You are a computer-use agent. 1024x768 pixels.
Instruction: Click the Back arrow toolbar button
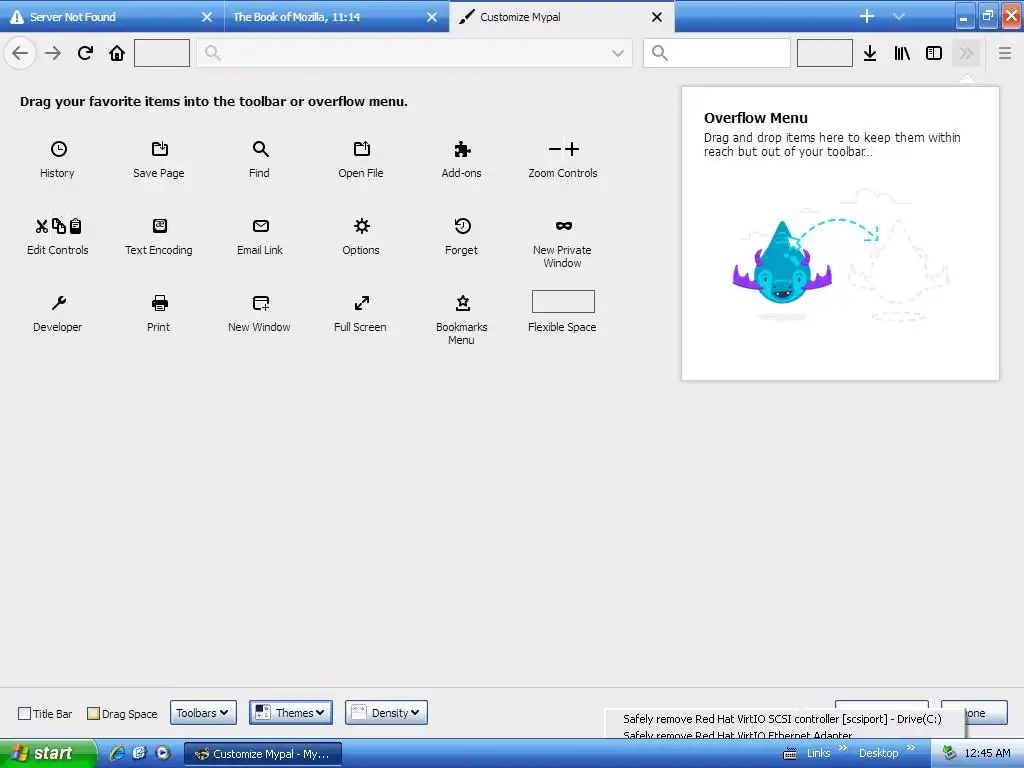click(x=20, y=53)
